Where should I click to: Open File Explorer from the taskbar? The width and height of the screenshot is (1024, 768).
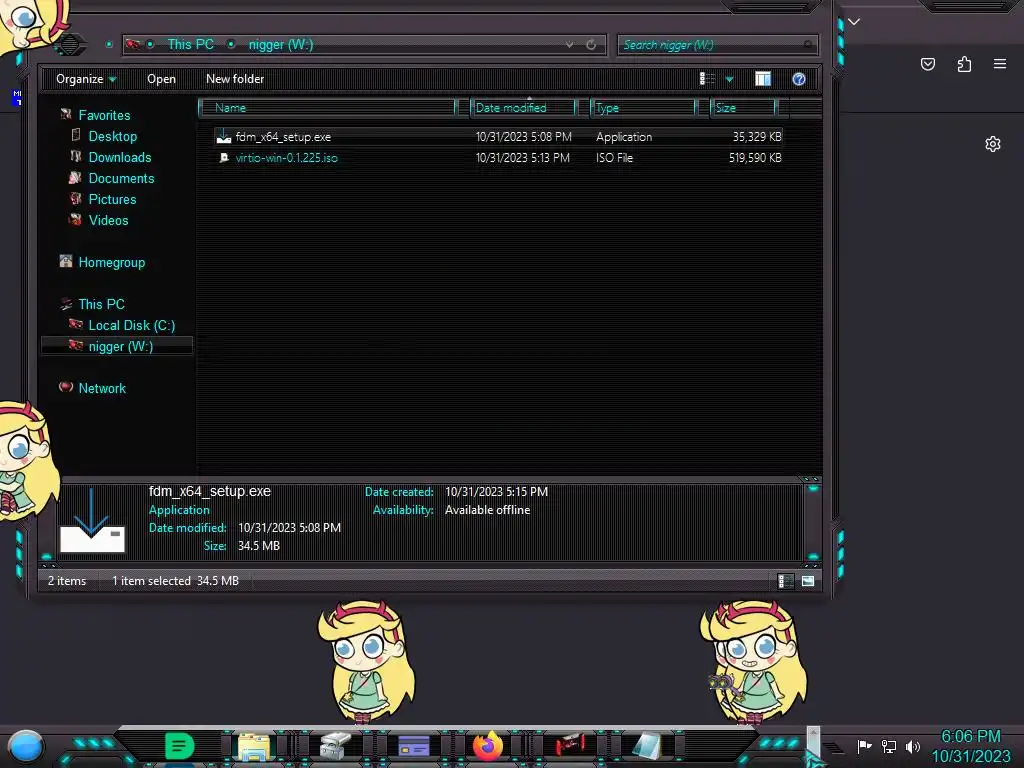click(254, 746)
